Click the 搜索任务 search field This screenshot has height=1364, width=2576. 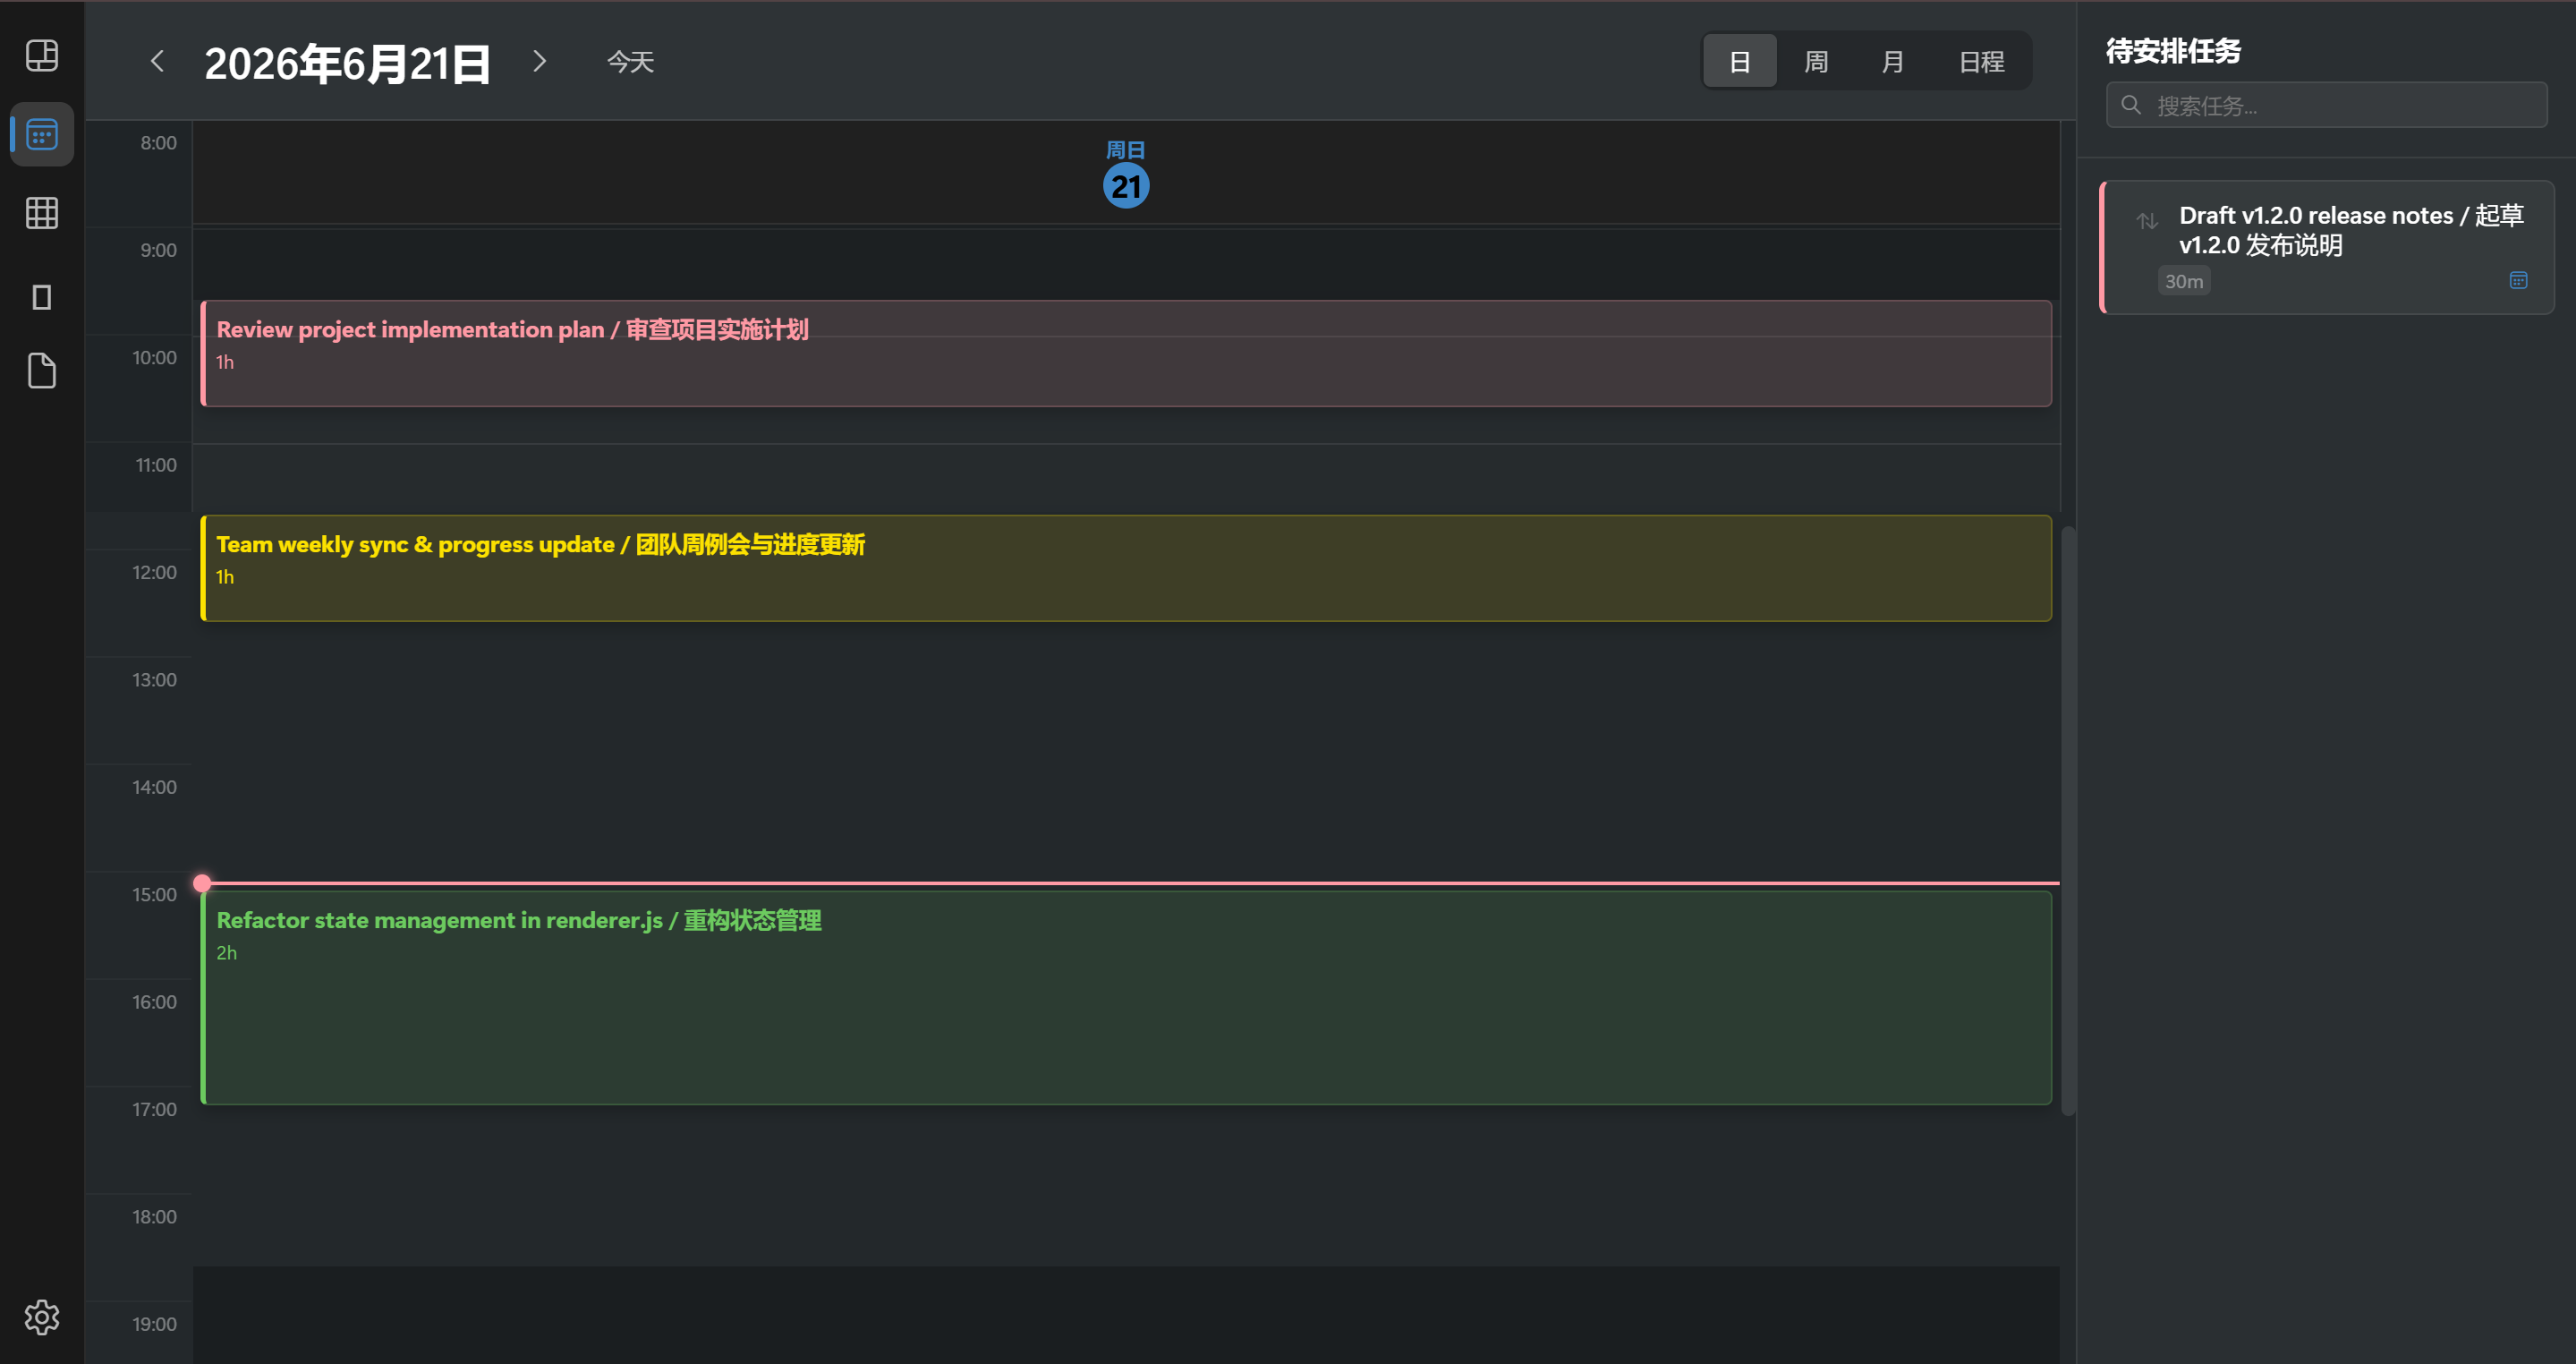click(x=2326, y=105)
